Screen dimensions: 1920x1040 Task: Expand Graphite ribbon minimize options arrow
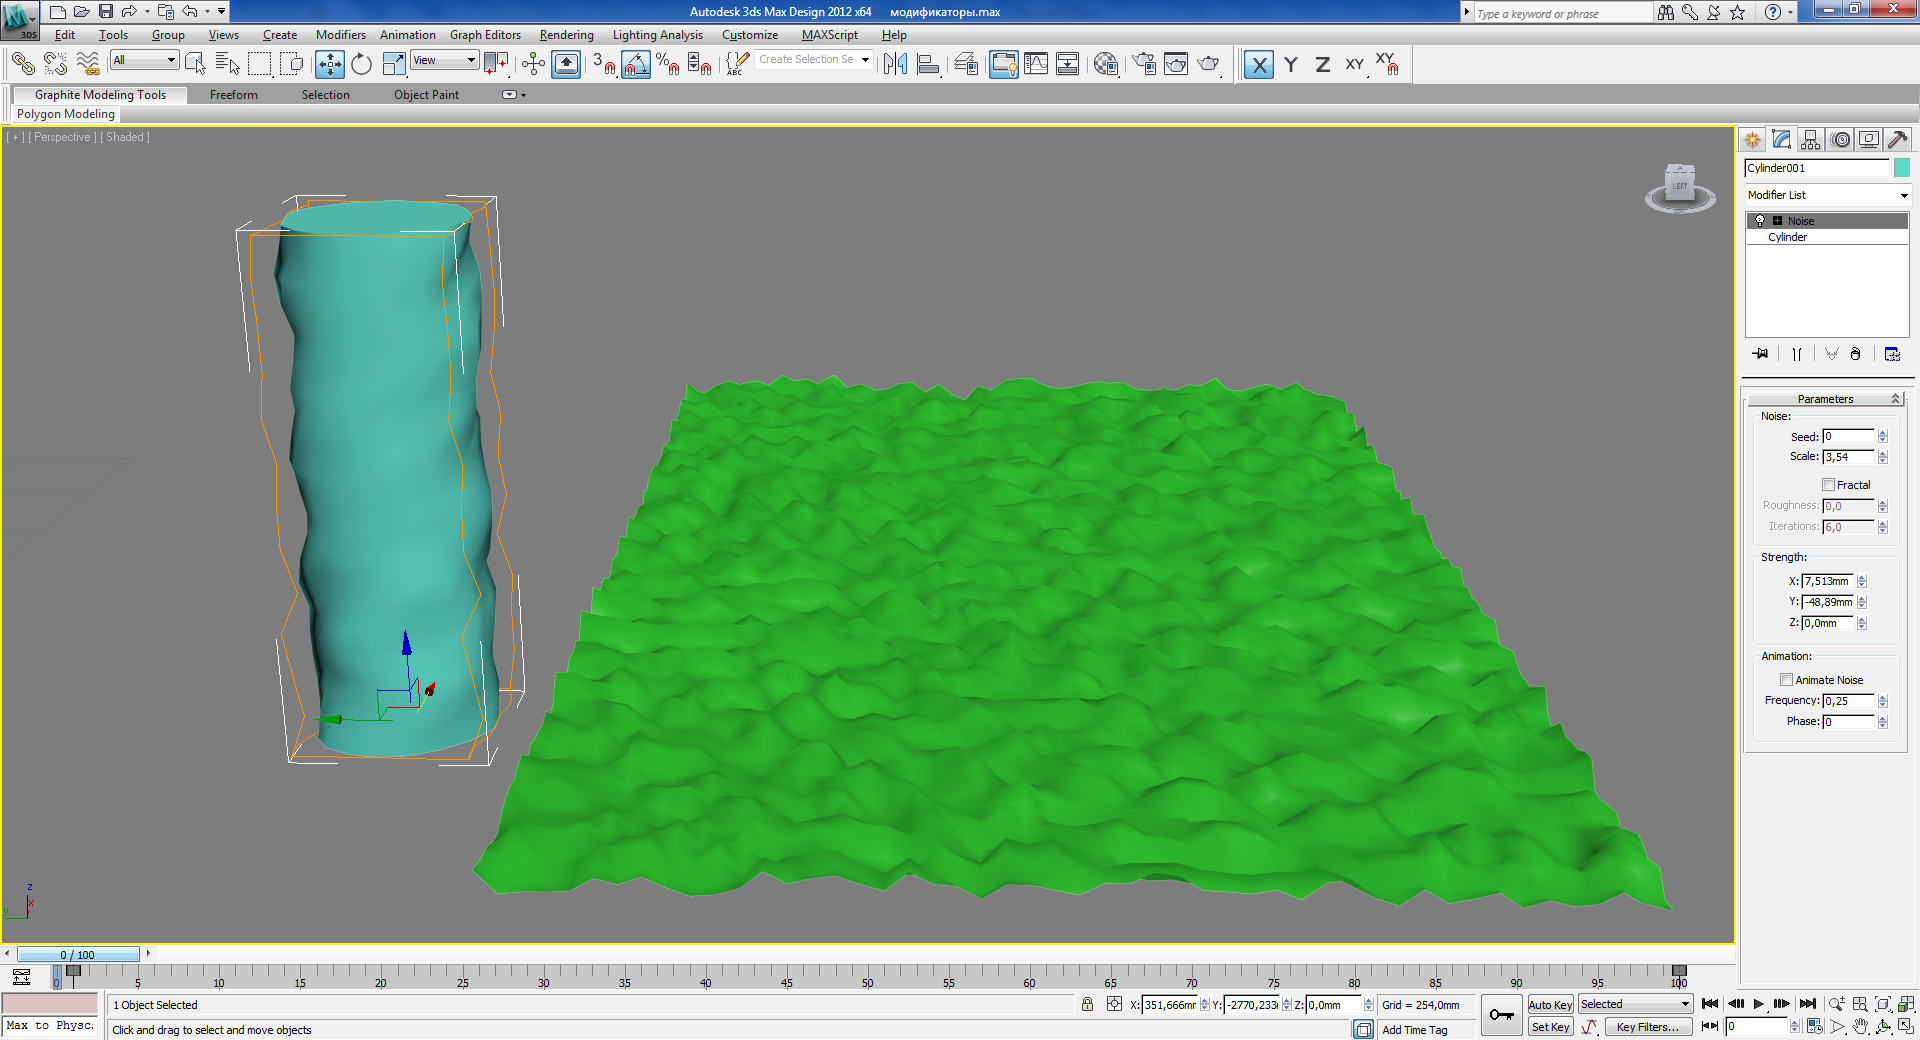click(523, 95)
